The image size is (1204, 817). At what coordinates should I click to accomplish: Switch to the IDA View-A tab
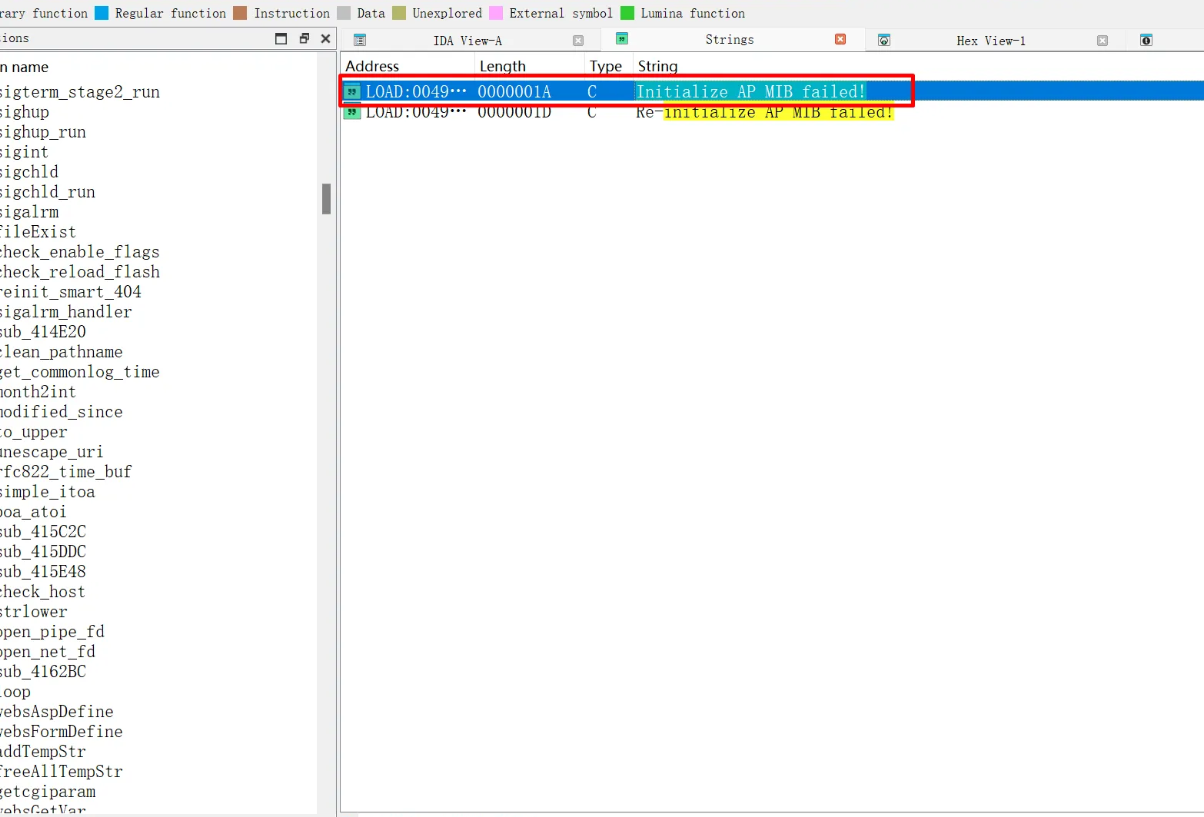468,40
